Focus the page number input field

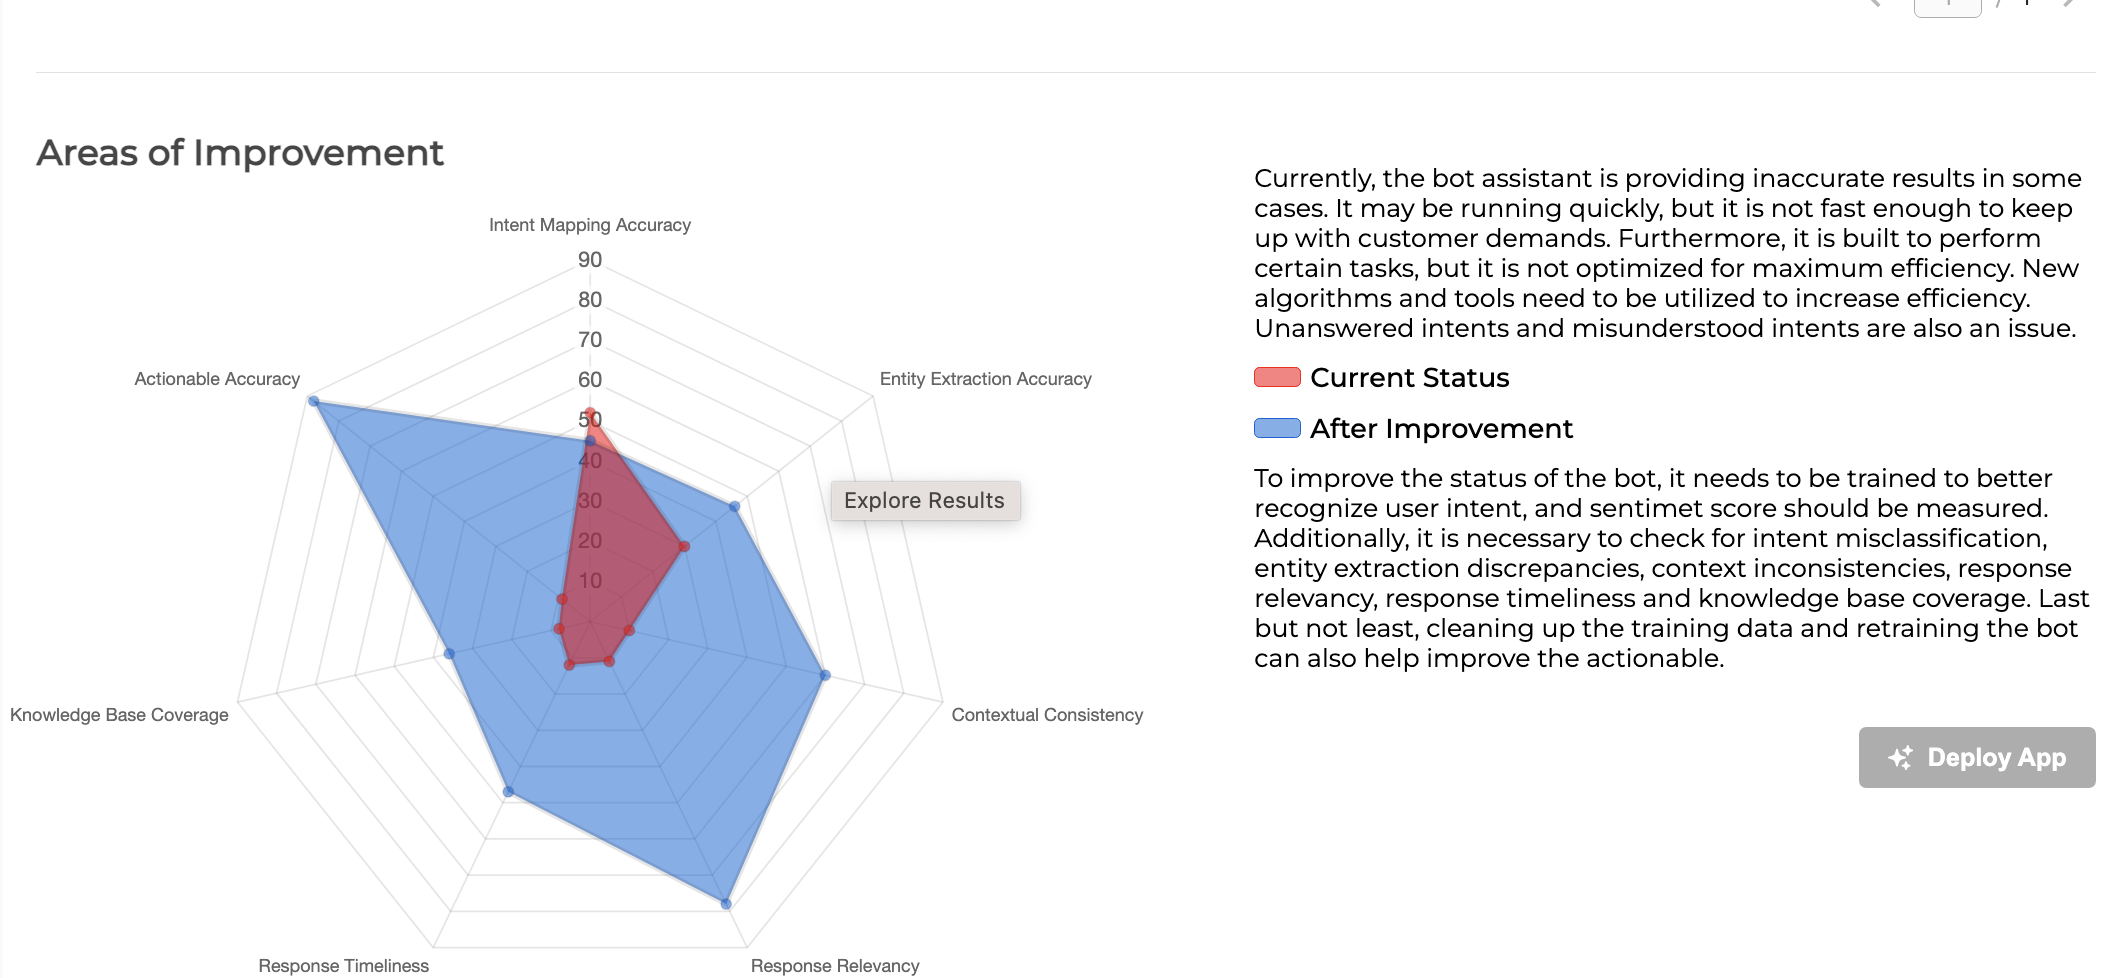(1947, 6)
